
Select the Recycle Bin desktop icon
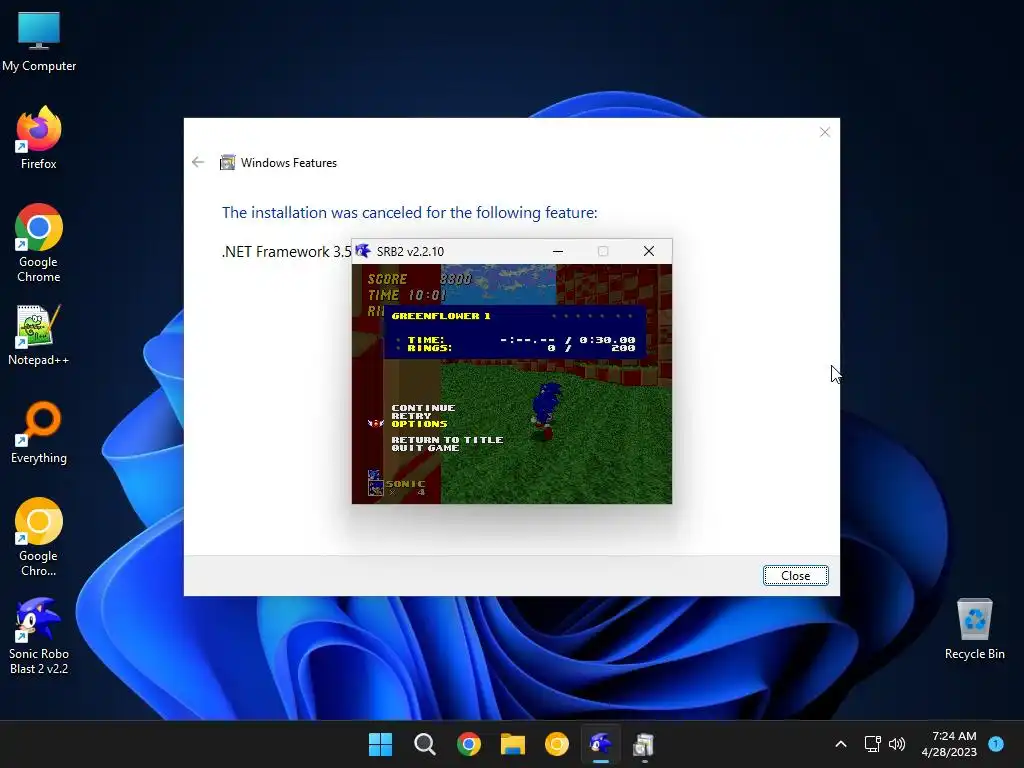(974, 630)
